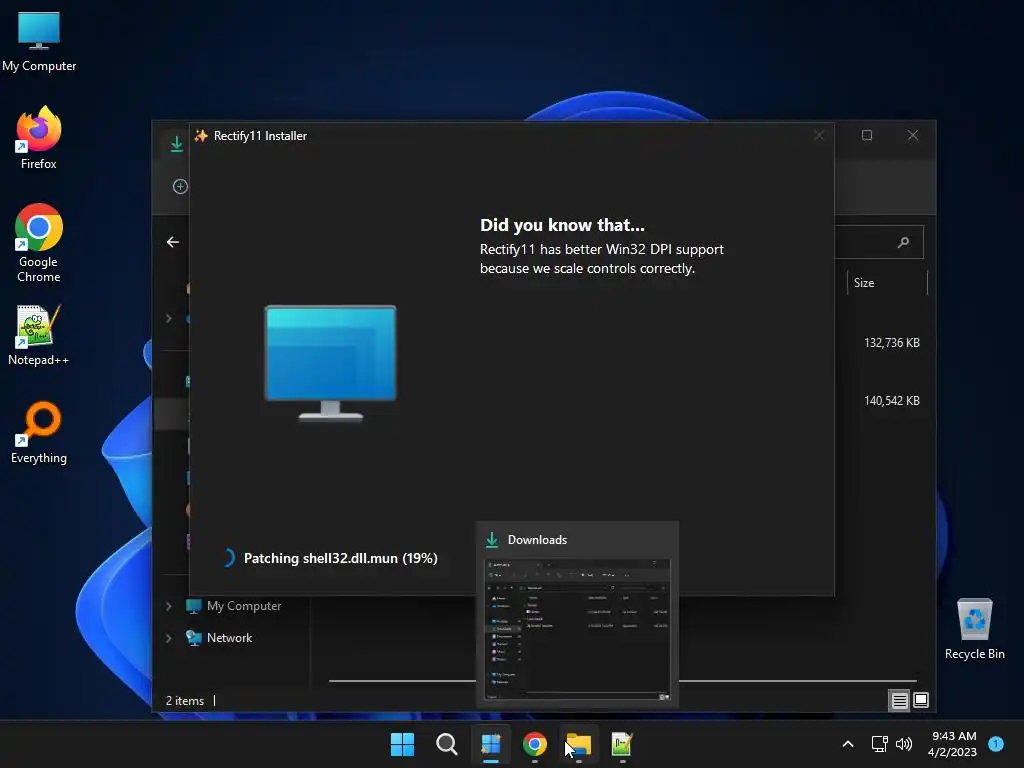Click the 2 items status text
1024x768 pixels.
185,701
